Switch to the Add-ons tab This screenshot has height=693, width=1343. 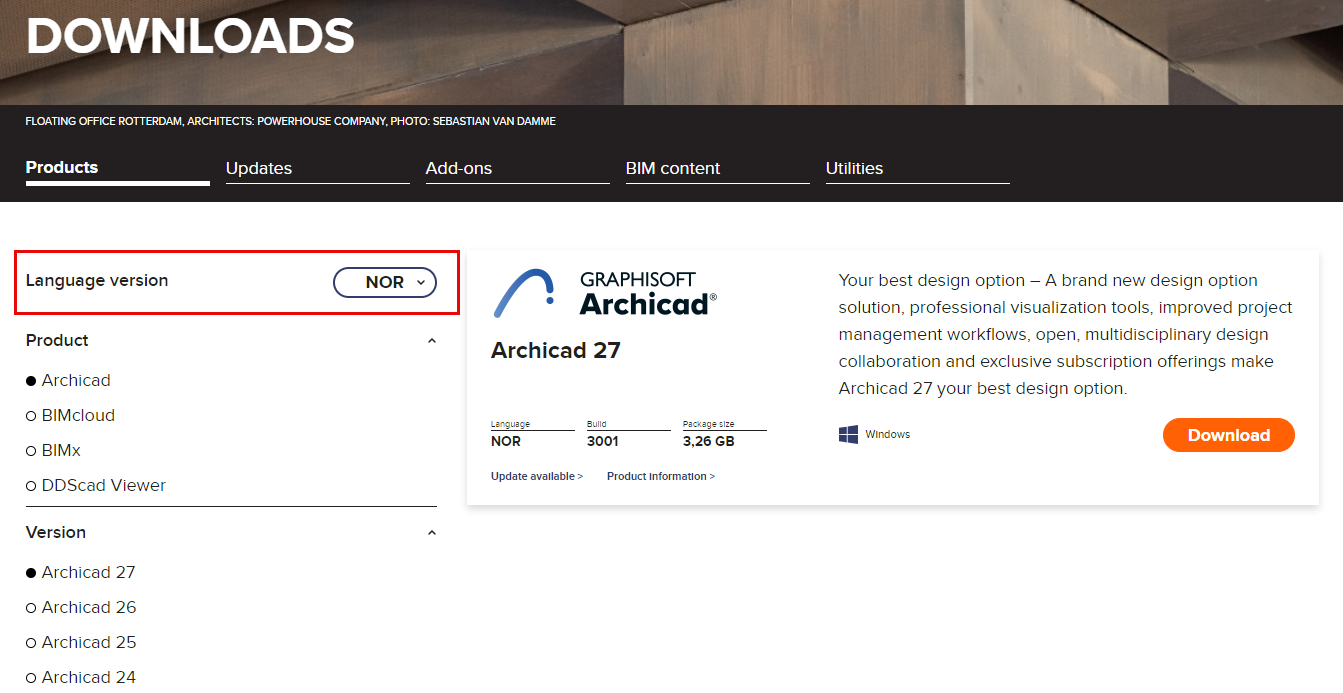pyautogui.click(x=518, y=168)
